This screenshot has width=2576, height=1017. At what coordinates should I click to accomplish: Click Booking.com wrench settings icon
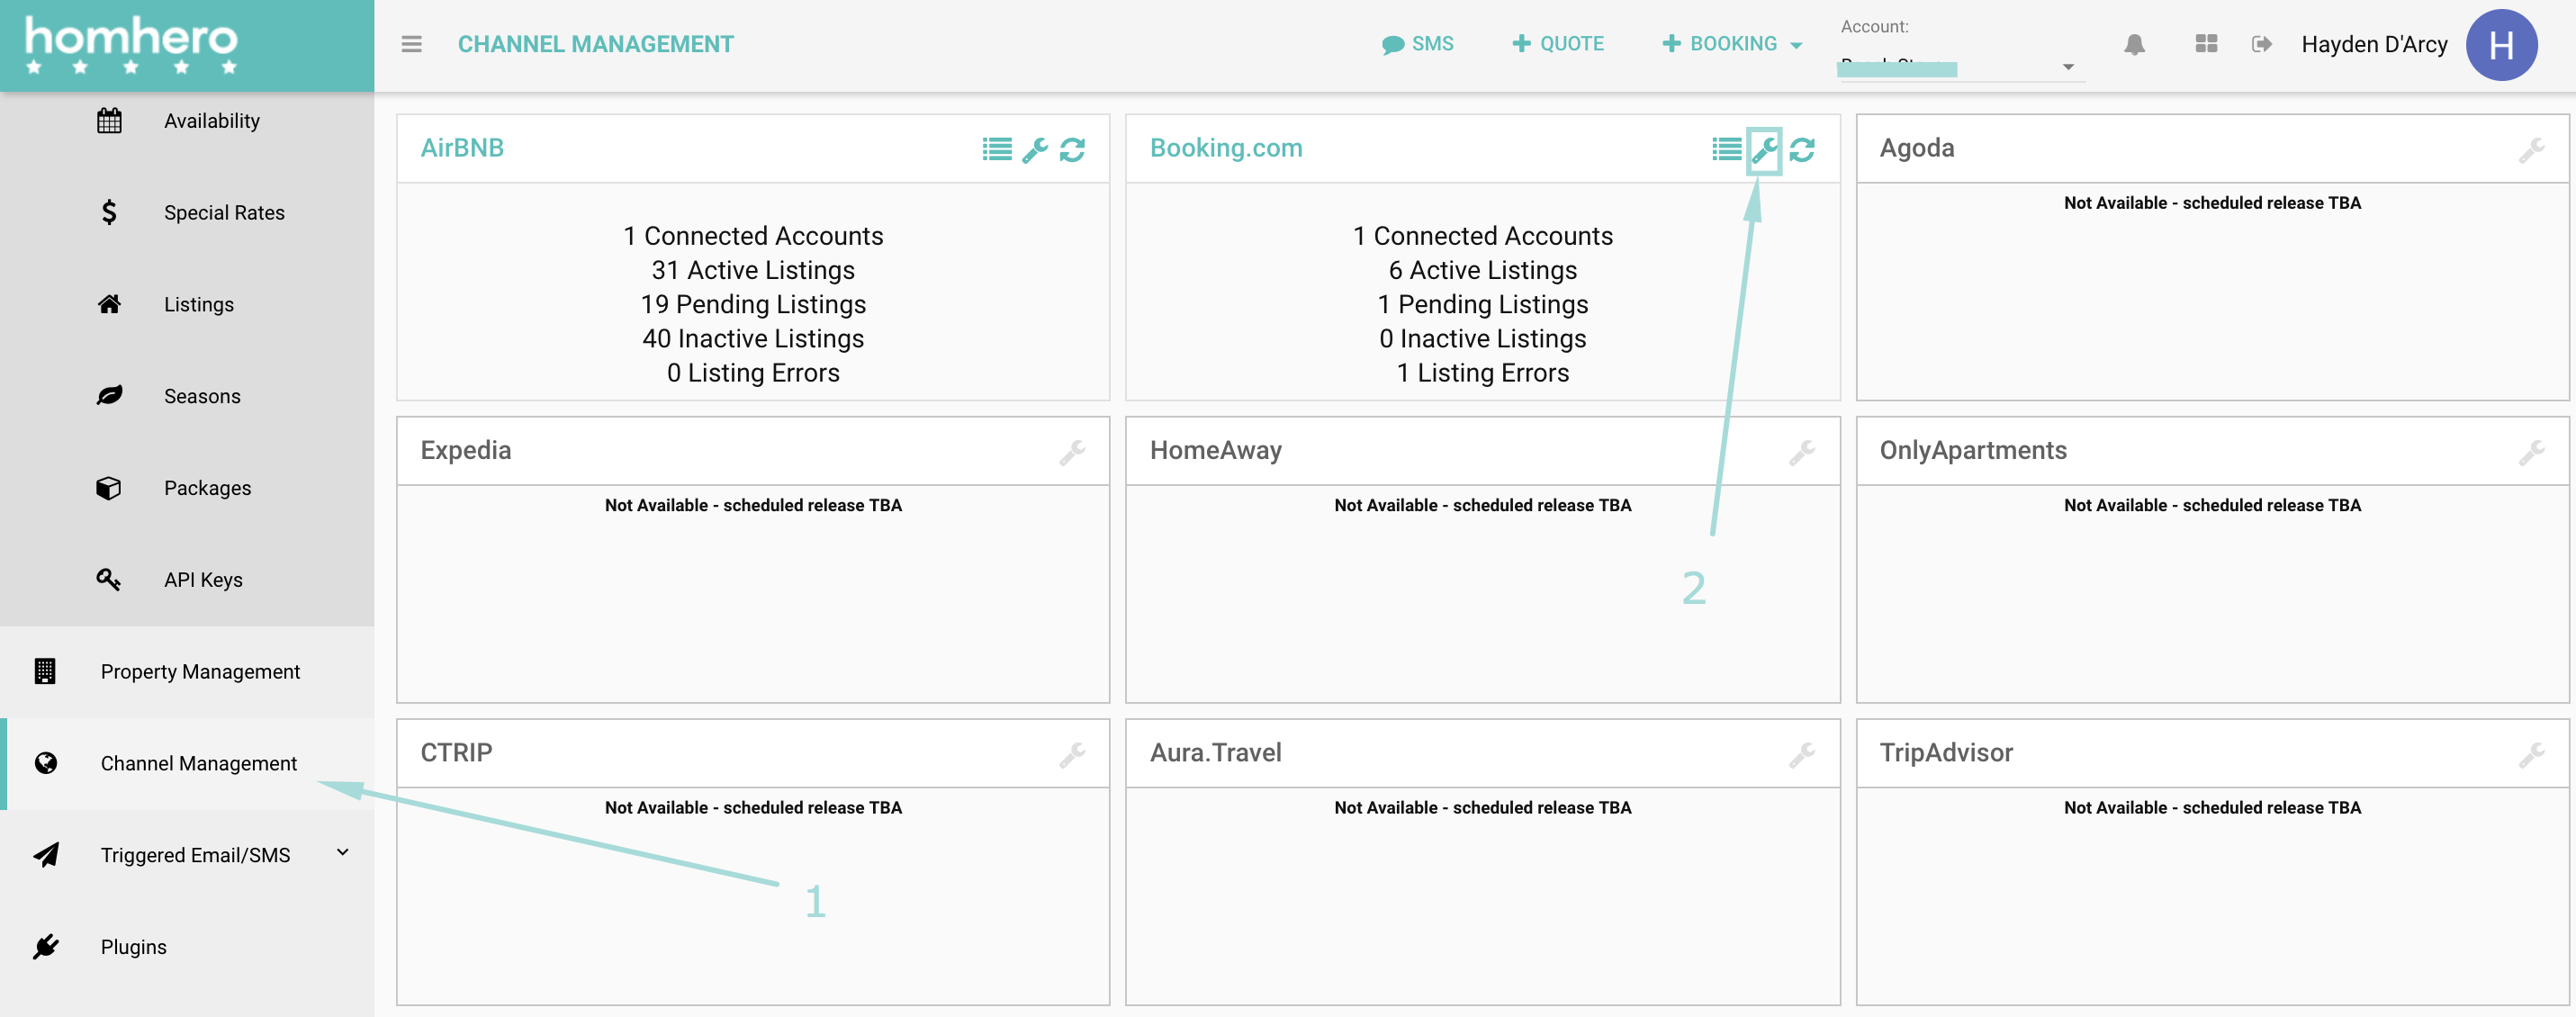pos(1764,150)
